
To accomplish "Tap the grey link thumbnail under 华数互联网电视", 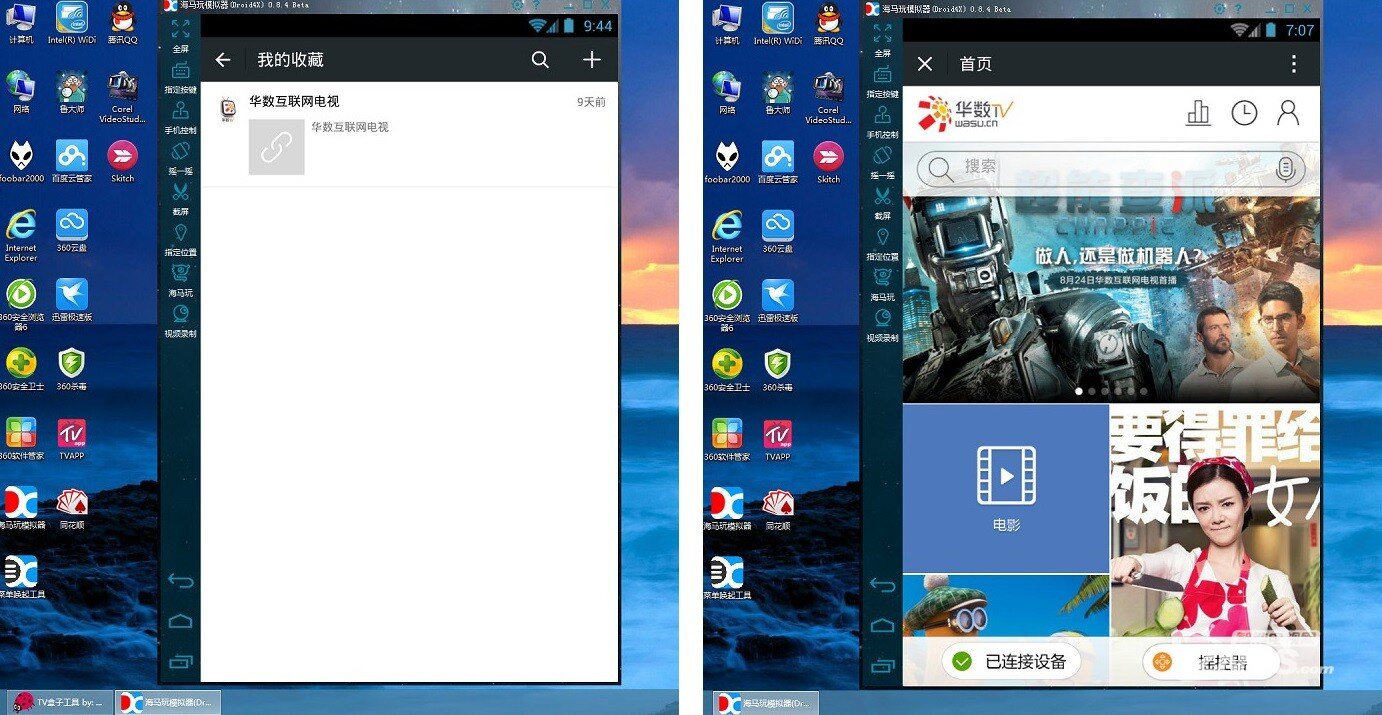I will click(x=276, y=147).
